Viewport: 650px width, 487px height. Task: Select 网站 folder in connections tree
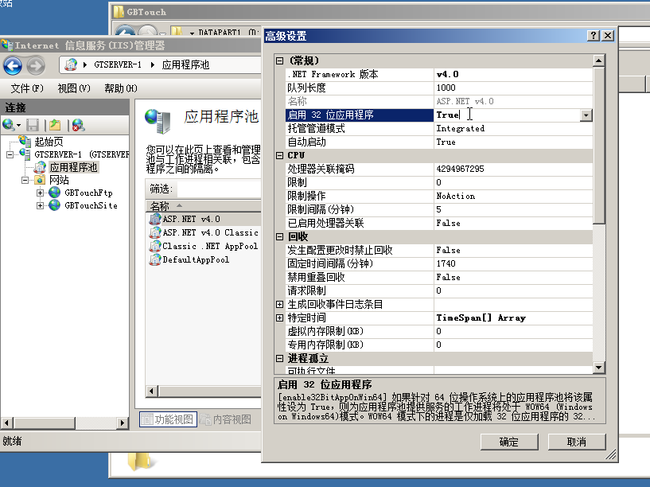[x=59, y=180]
